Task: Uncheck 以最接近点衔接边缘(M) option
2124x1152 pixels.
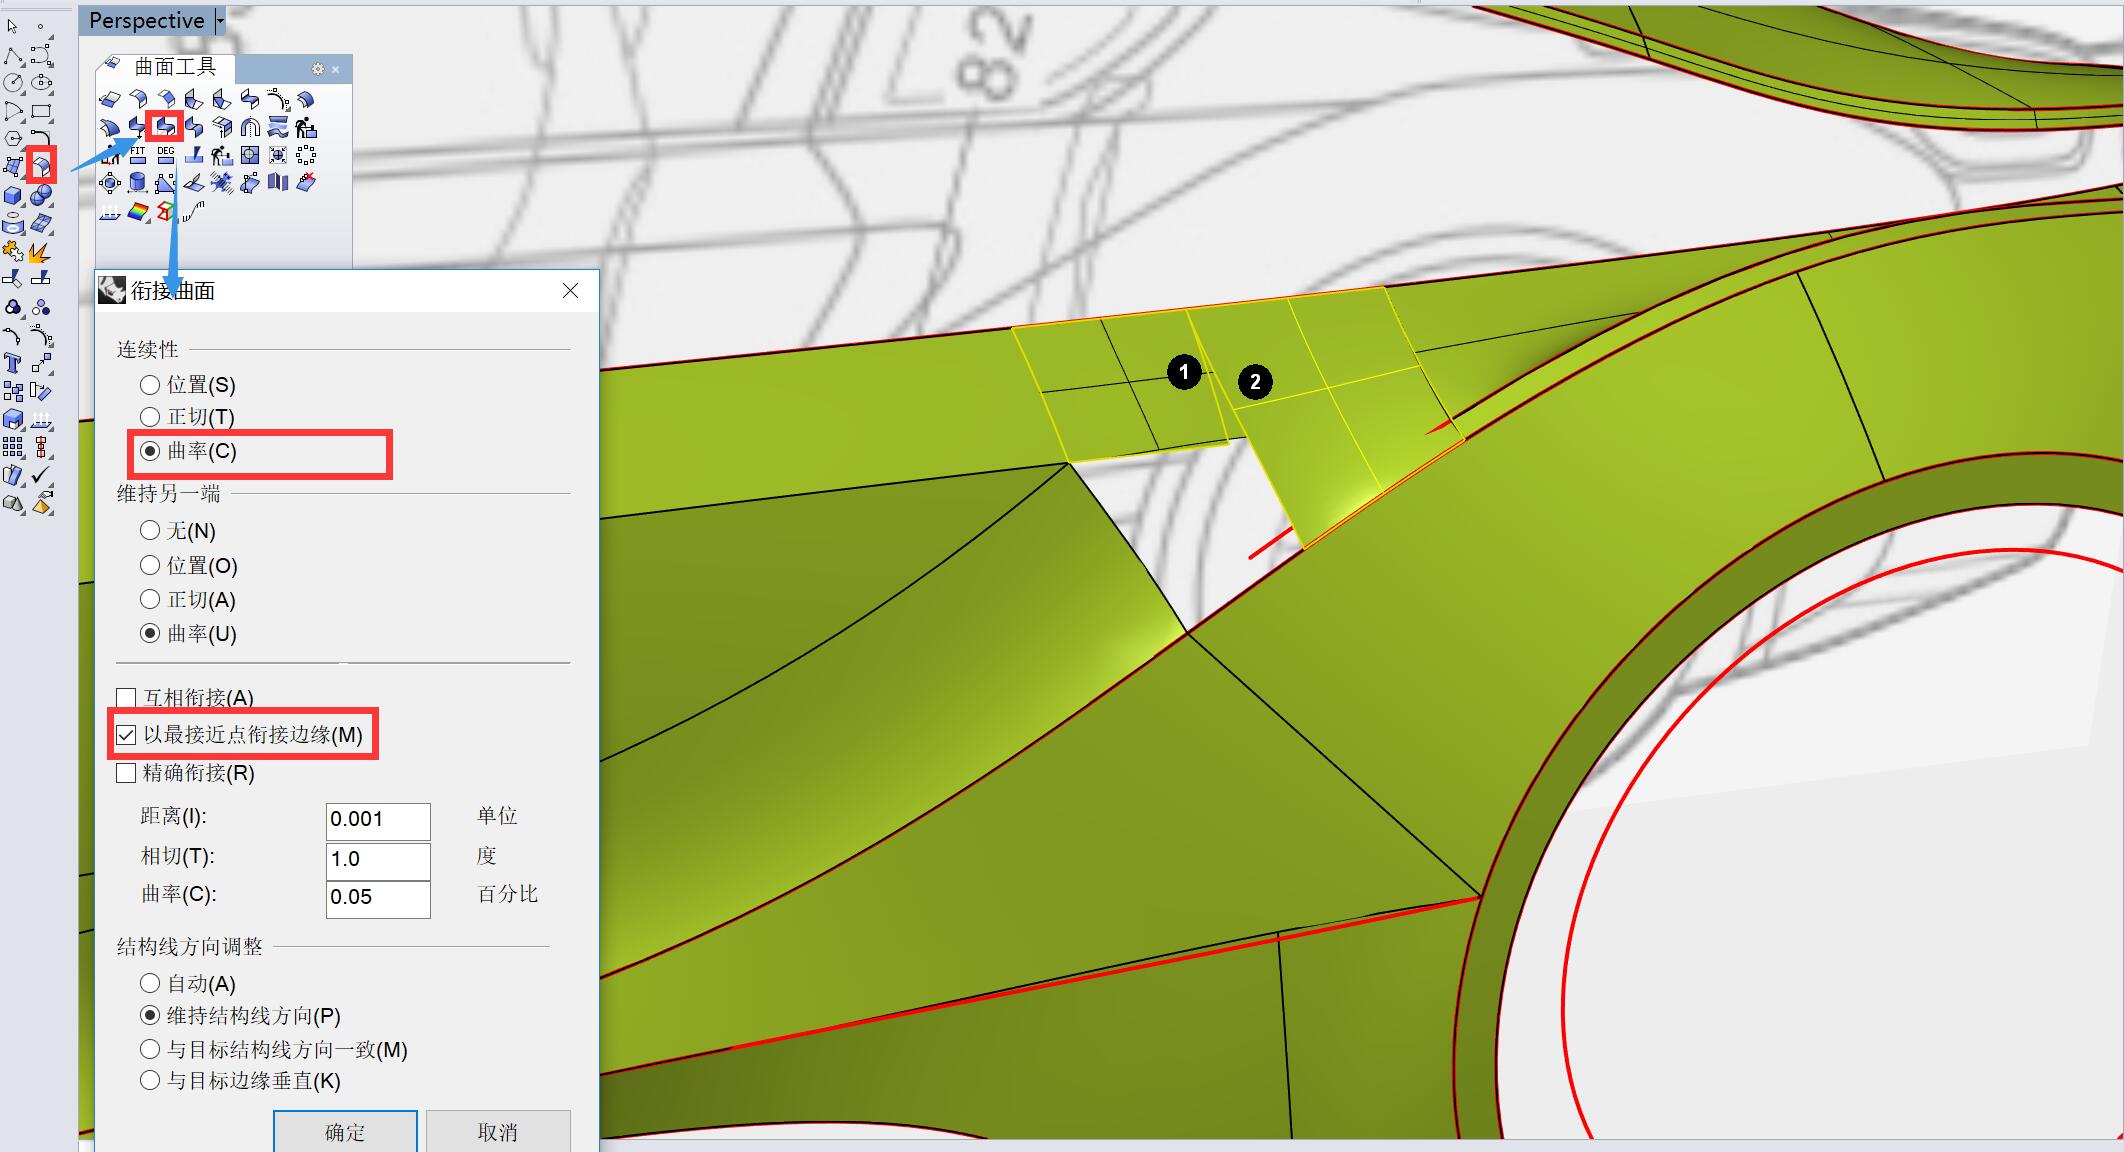Action: pyautogui.click(x=126, y=735)
